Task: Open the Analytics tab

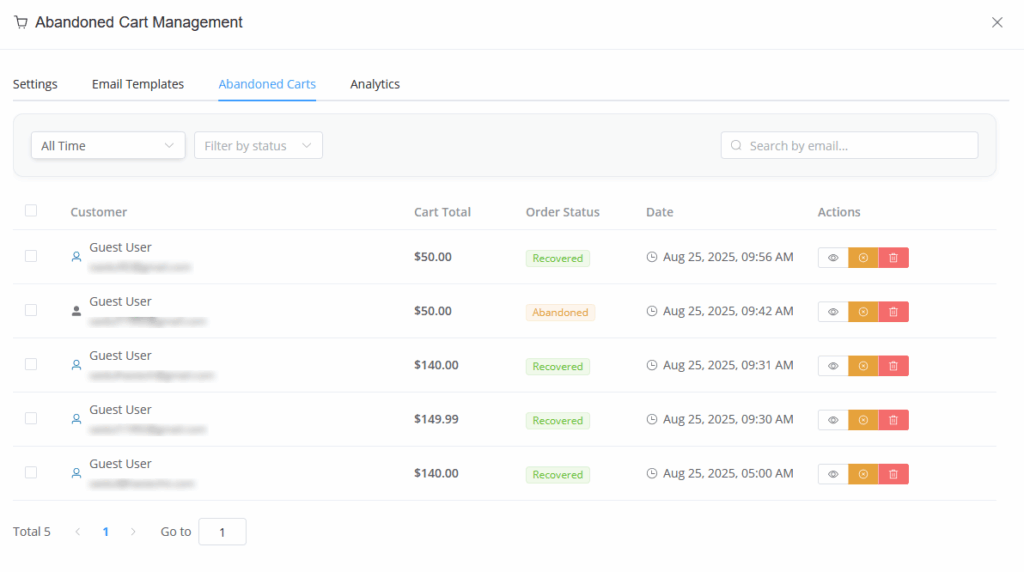Action: pos(375,84)
